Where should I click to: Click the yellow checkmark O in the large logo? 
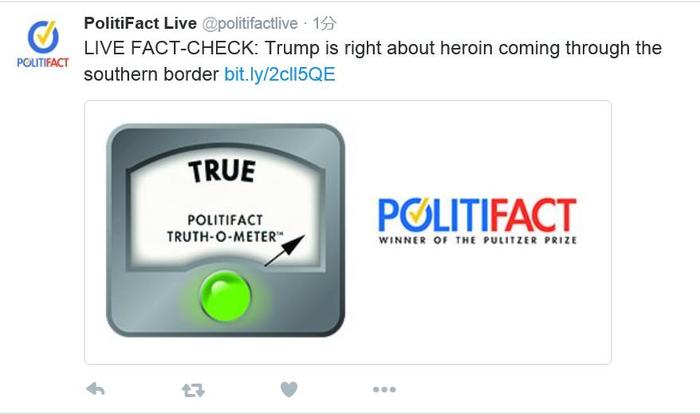[421, 215]
